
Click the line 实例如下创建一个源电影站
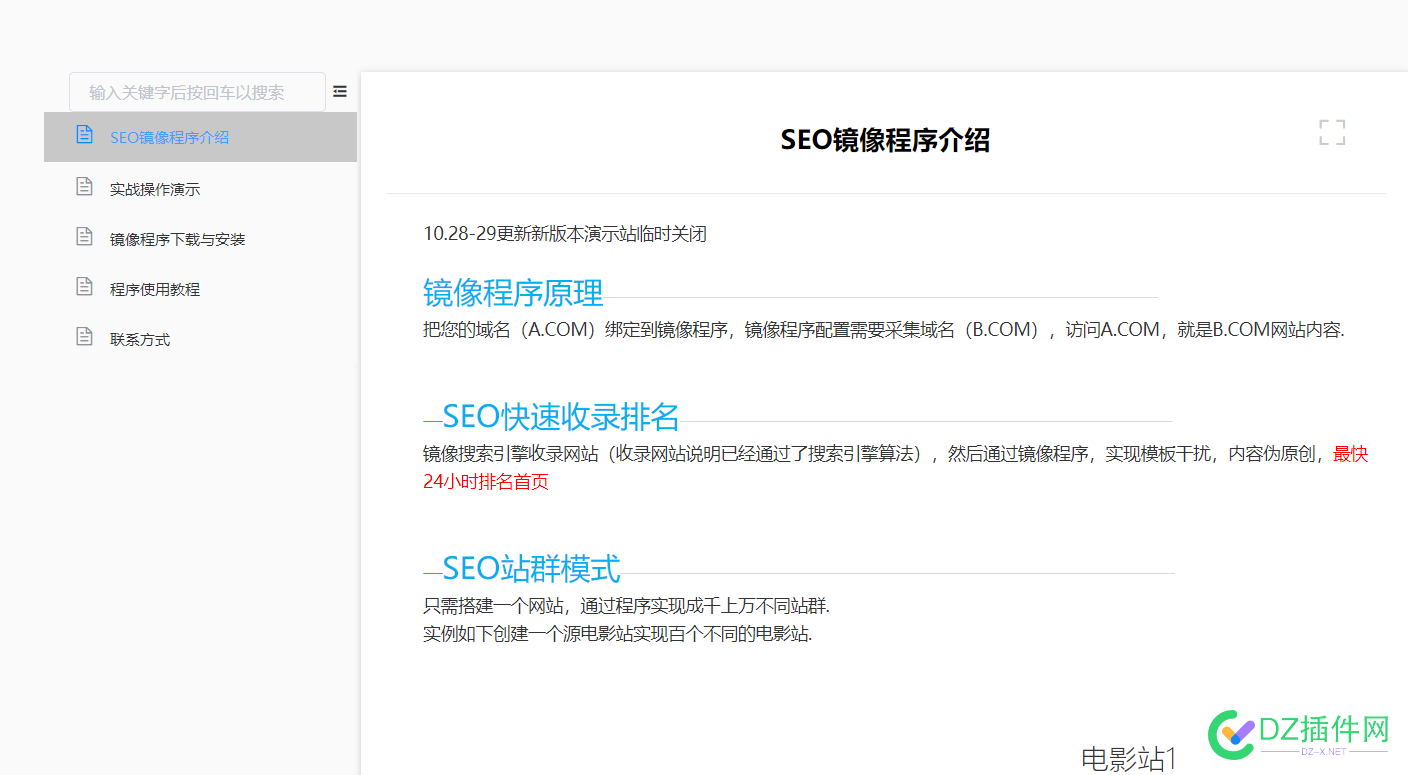click(x=618, y=634)
